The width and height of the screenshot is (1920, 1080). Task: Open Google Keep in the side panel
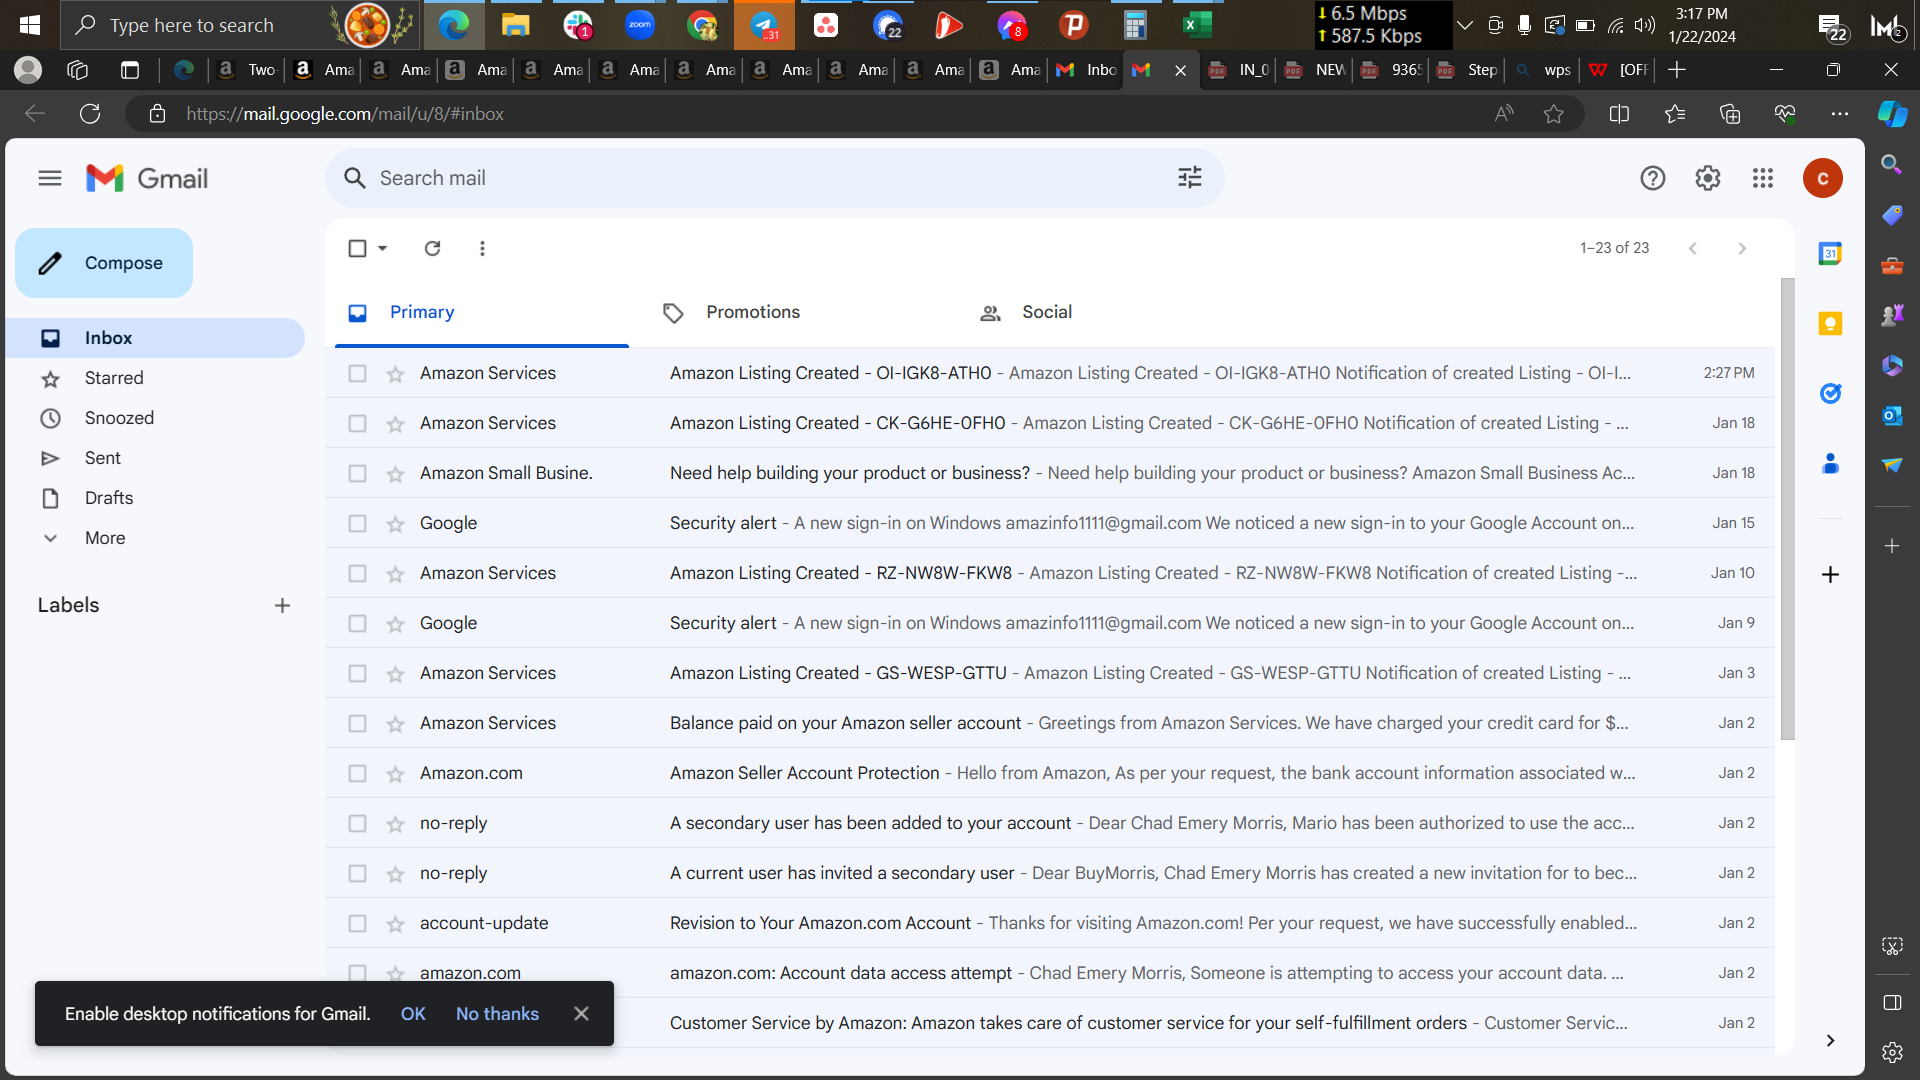pos(1830,324)
